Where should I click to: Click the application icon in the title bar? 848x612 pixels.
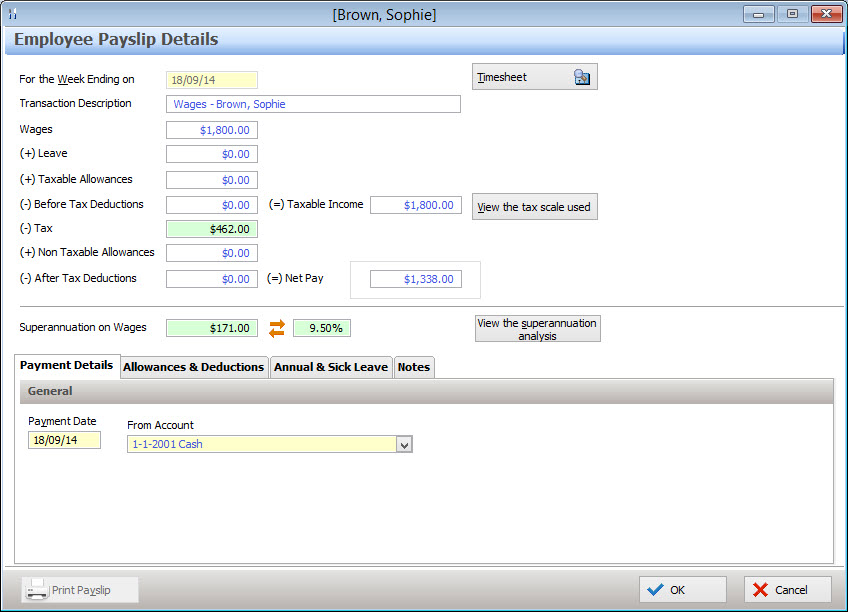(x=13, y=14)
